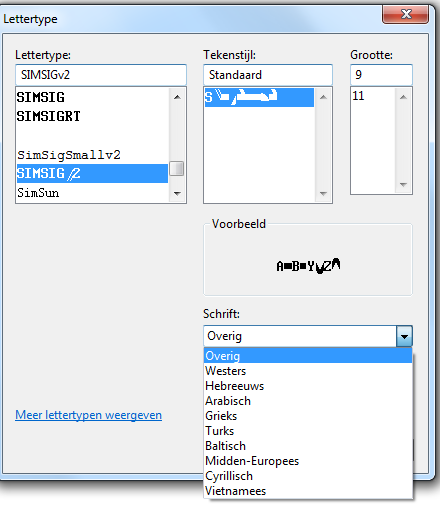Select SIMSIG font in list
The height and width of the screenshot is (505, 440).
92,97
